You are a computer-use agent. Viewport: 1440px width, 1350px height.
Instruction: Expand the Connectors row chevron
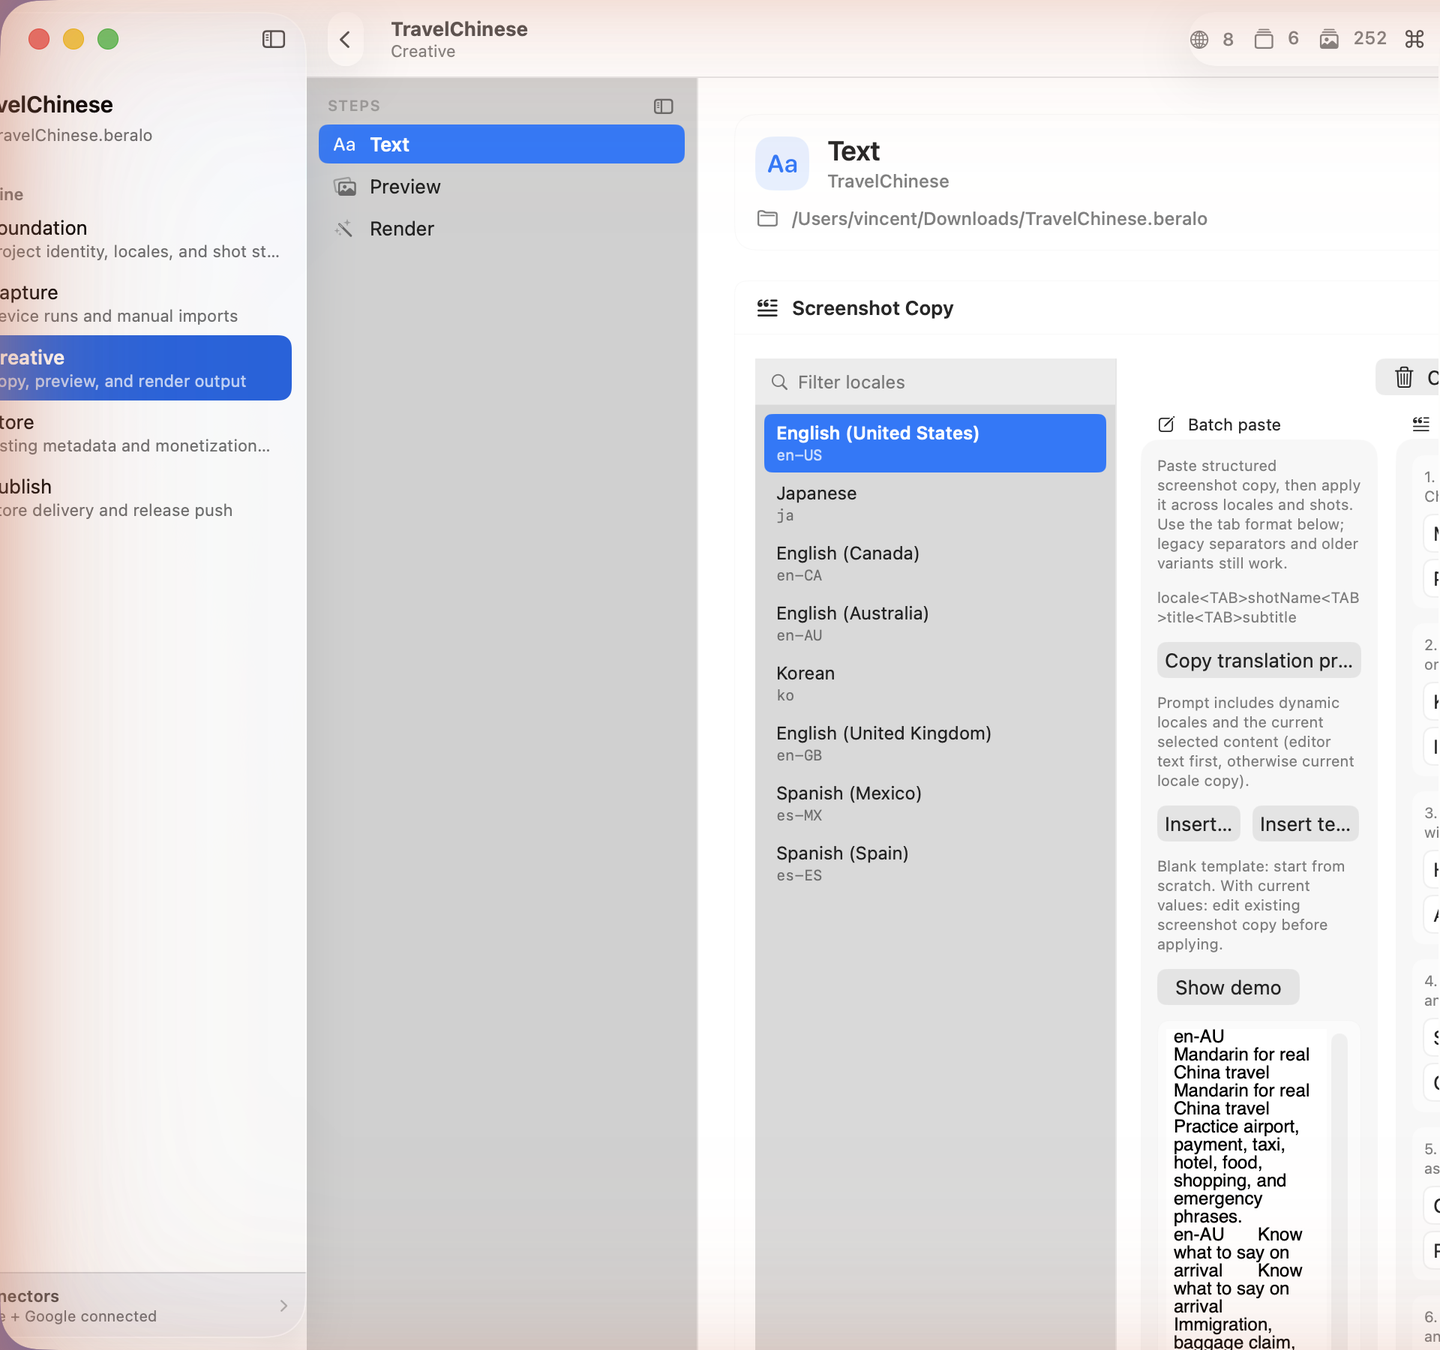point(284,1306)
